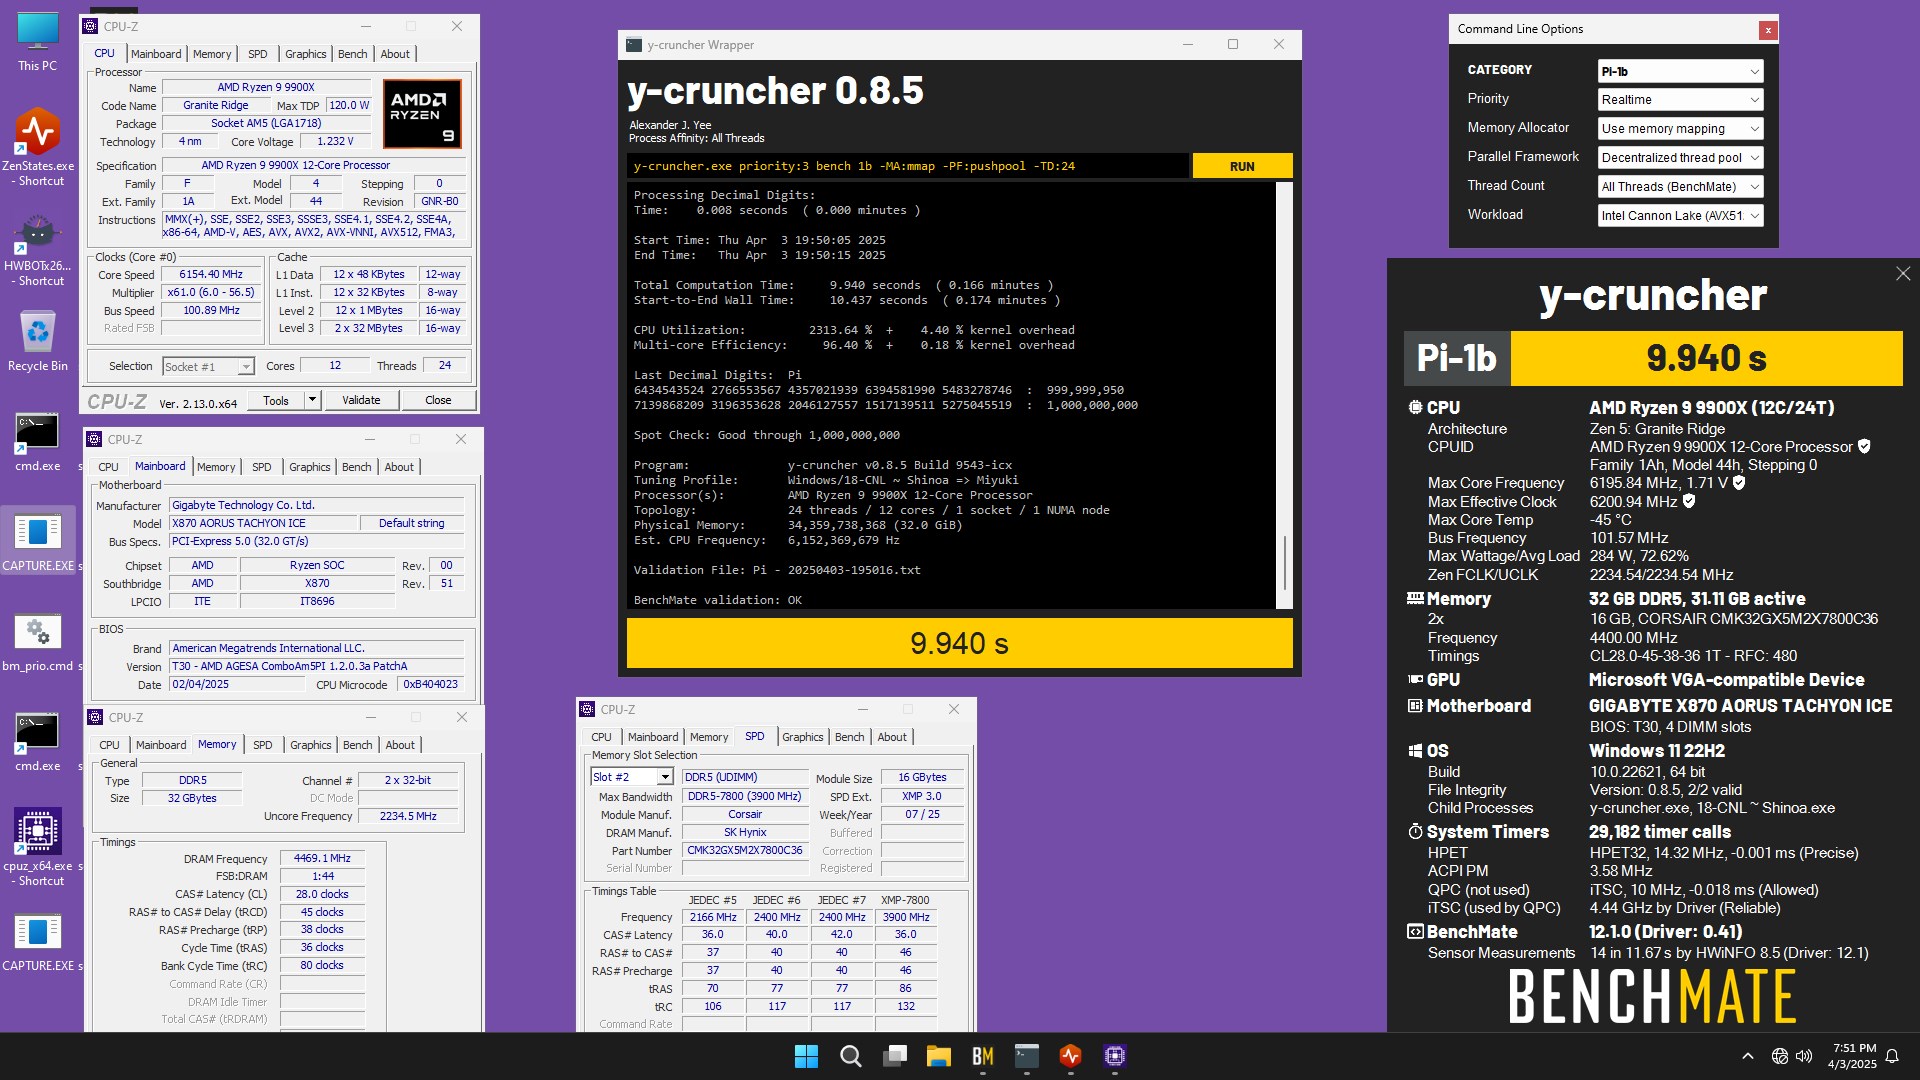Viewport: 1920px width, 1080px height.
Task: Select Uncore Frequency 2234.5 MHz value
Action: click(408, 816)
